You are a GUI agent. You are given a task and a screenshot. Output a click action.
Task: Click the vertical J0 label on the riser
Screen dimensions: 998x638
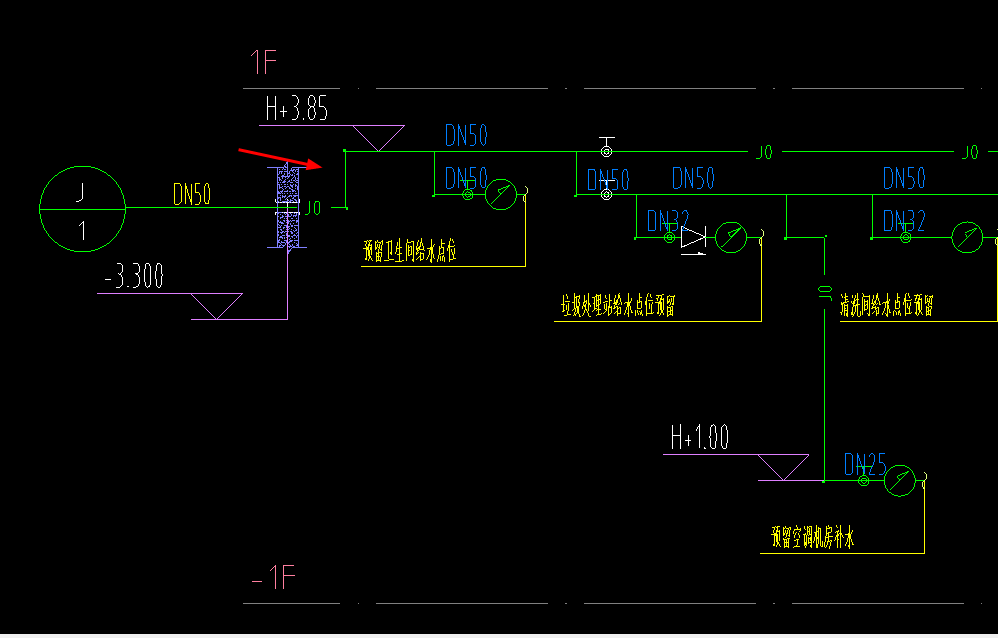pos(825,293)
